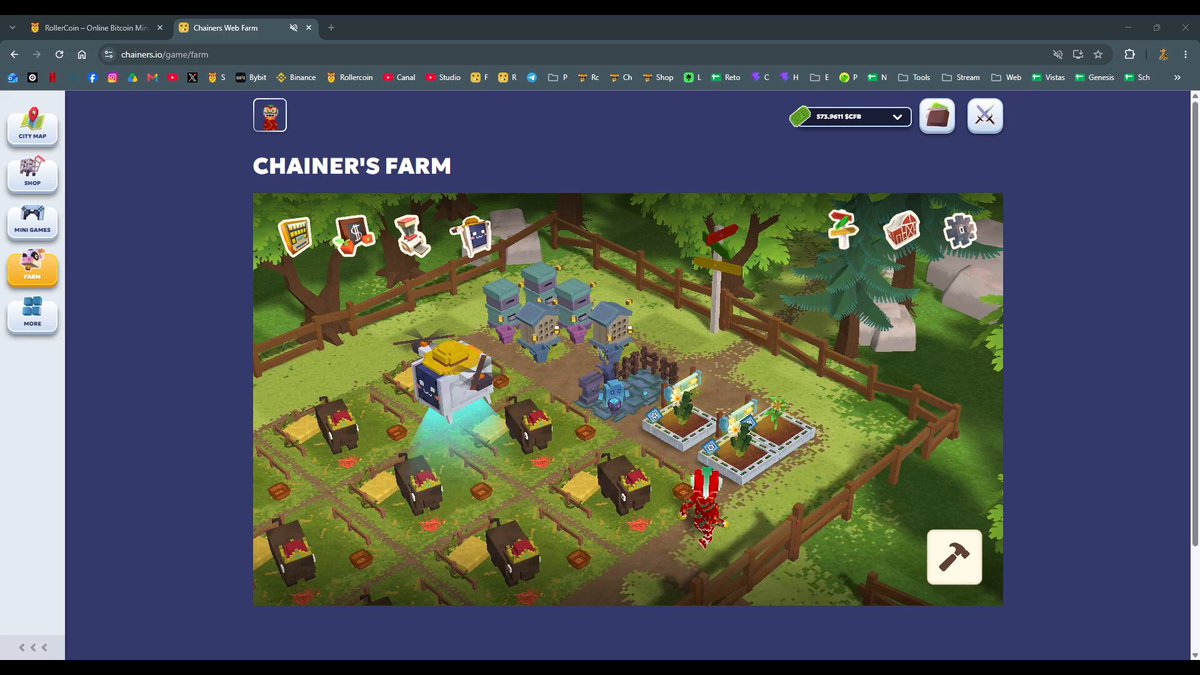1200x675 pixels.
Task: Click the white helicopter robot on farm
Action: tap(452, 378)
